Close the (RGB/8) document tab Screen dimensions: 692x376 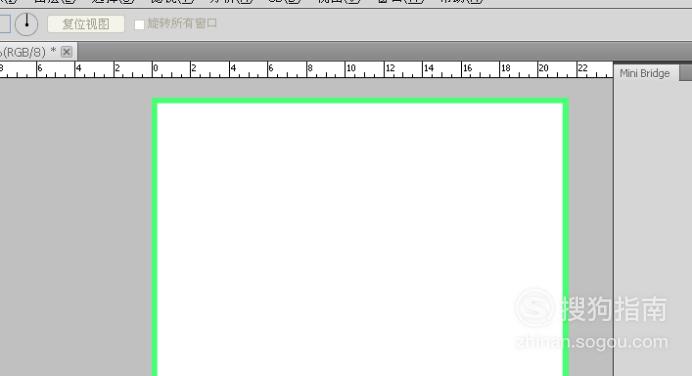[66, 52]
